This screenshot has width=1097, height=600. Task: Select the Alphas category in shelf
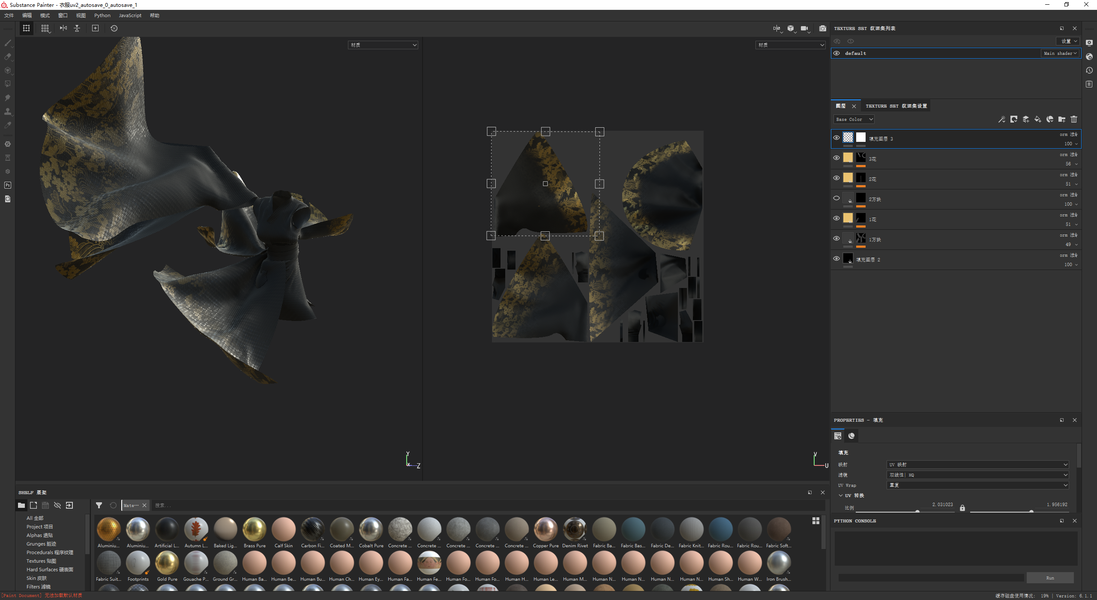pos(41,535)
